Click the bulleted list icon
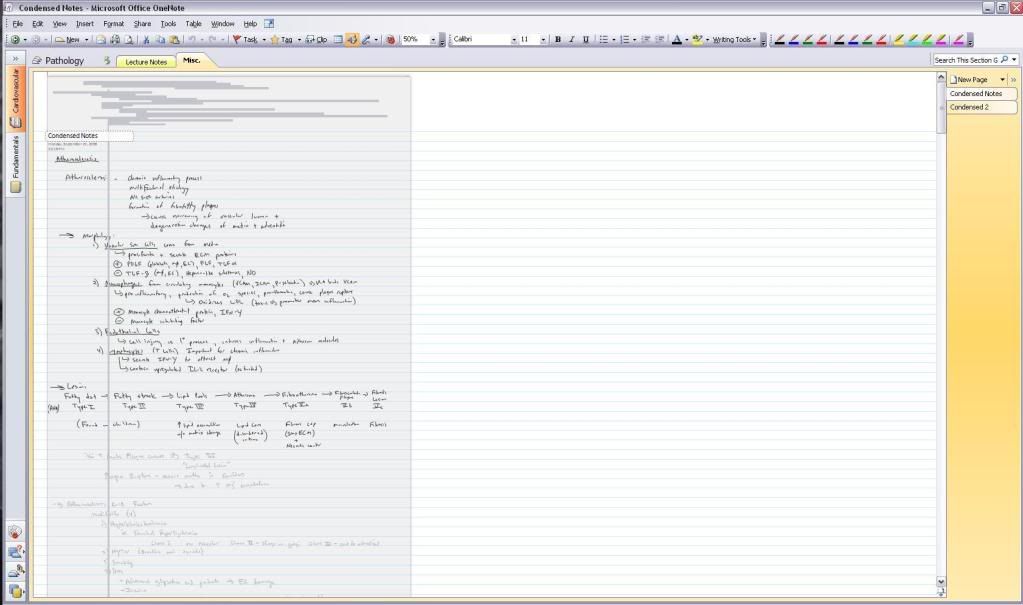The width and height of the screenshot is (1023, 605). [x=603, y=40]
